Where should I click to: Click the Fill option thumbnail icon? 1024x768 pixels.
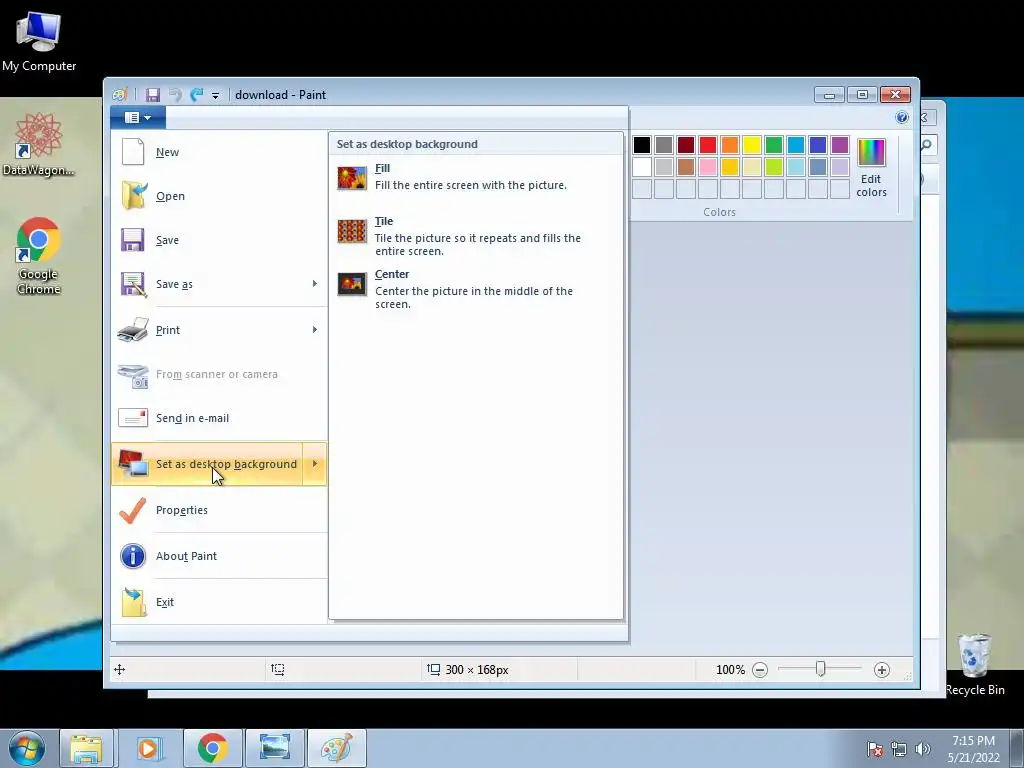[352, 178]
